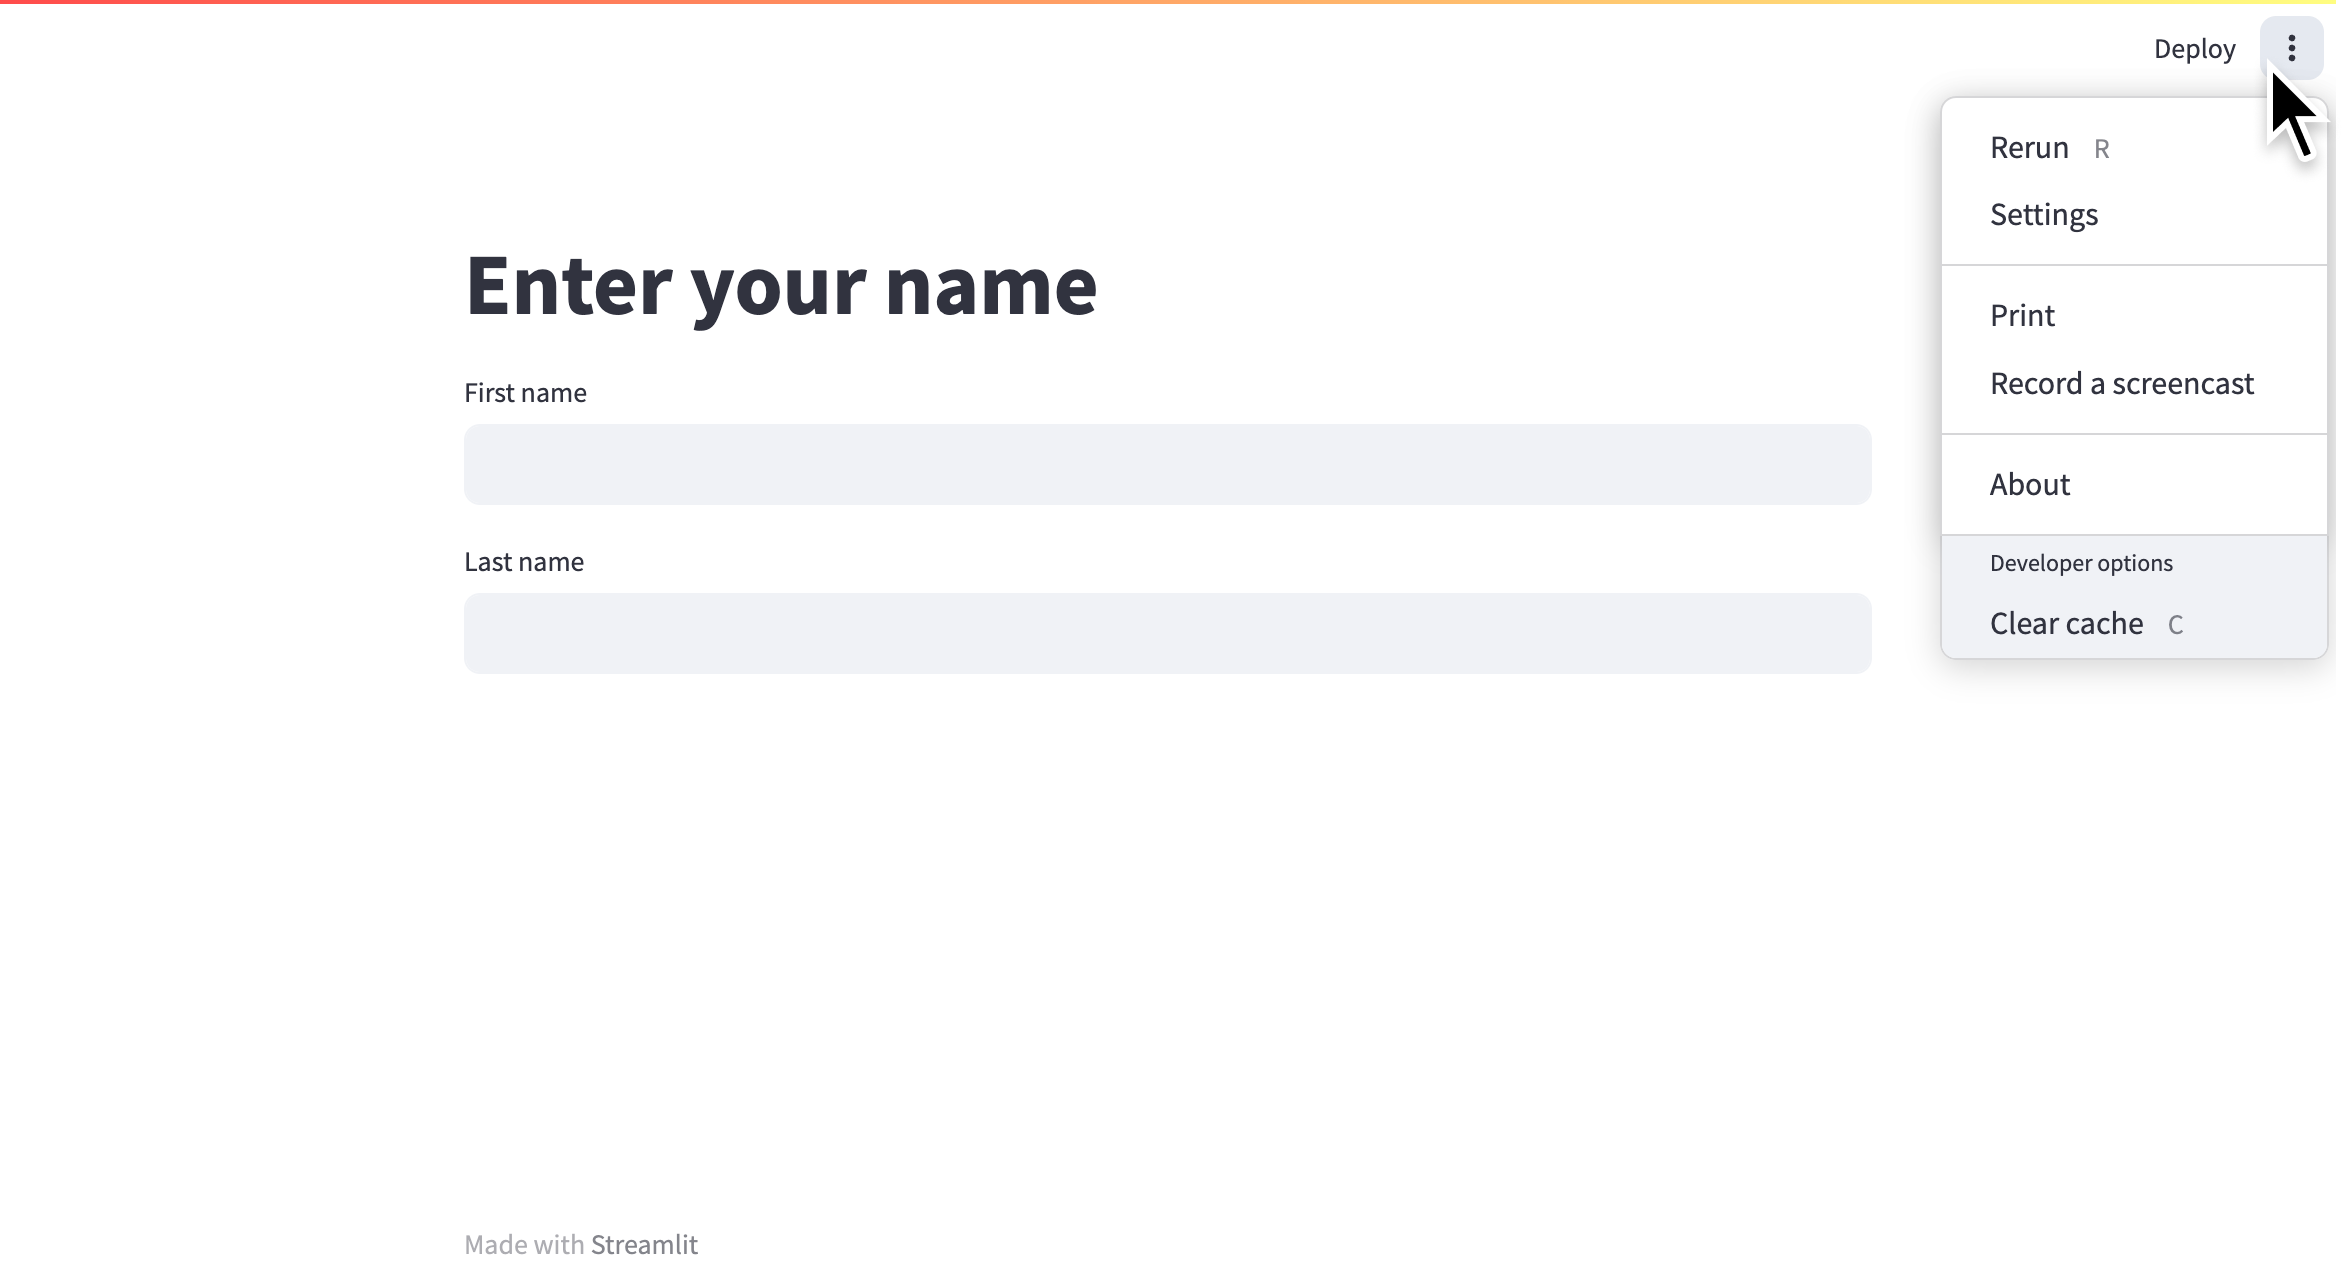
Task: Click the C shortcut hint beside Clear cache
Action: pyautogui.click(x=2175, y=626)
